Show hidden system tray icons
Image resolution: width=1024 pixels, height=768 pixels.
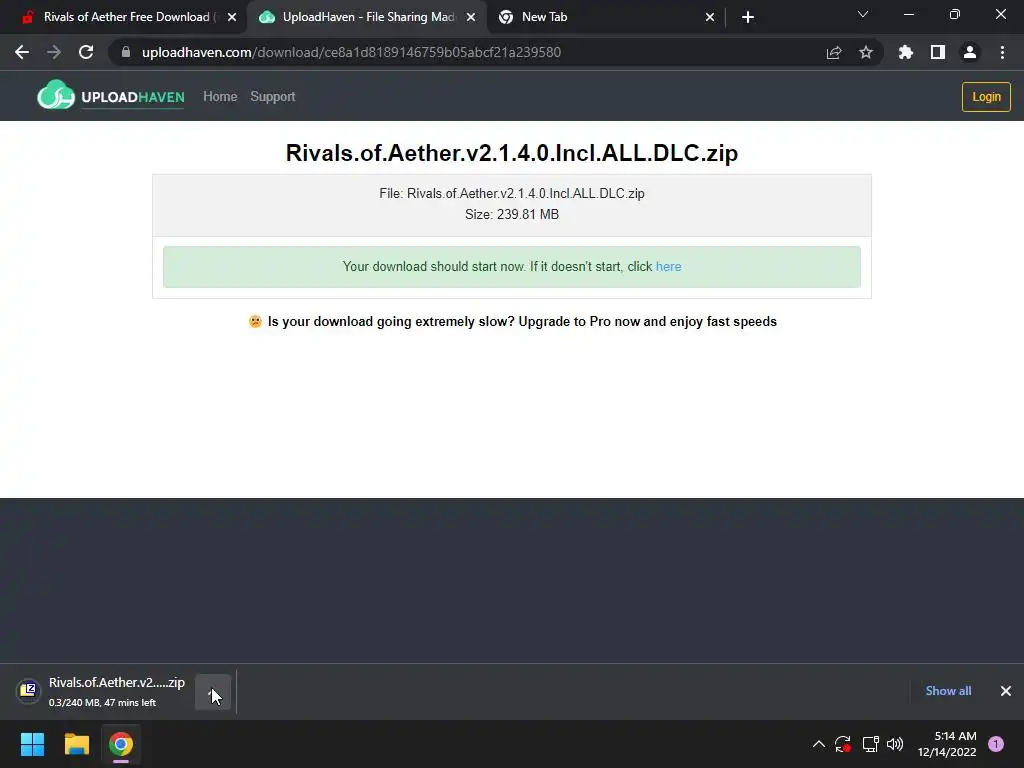[x=818, y=744]
